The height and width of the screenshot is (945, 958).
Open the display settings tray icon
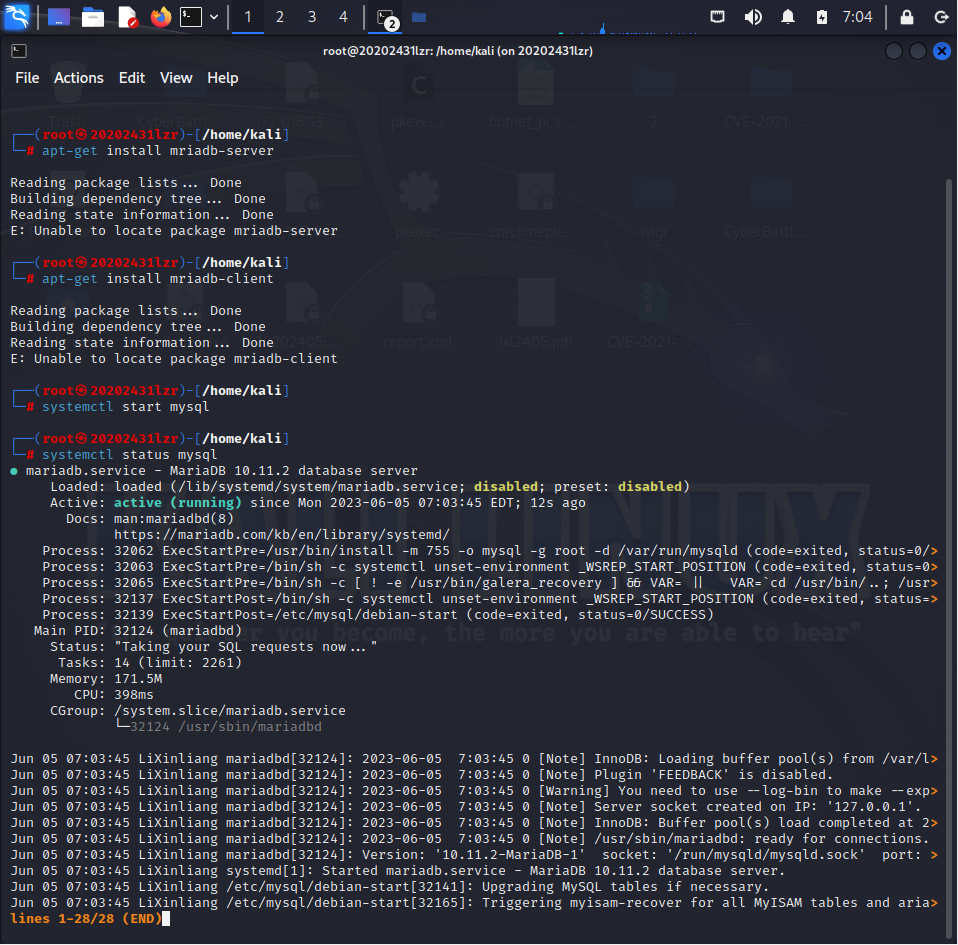(x=717, y=16)
